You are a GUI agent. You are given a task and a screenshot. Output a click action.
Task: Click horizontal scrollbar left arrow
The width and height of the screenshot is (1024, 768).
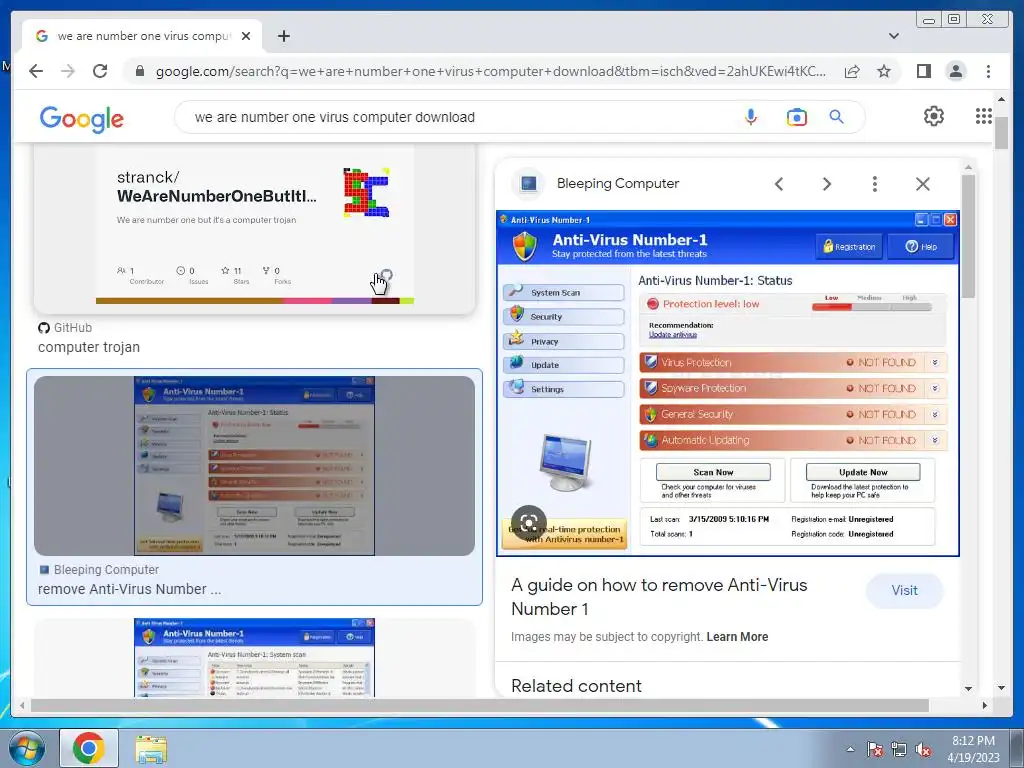point(22,705)
